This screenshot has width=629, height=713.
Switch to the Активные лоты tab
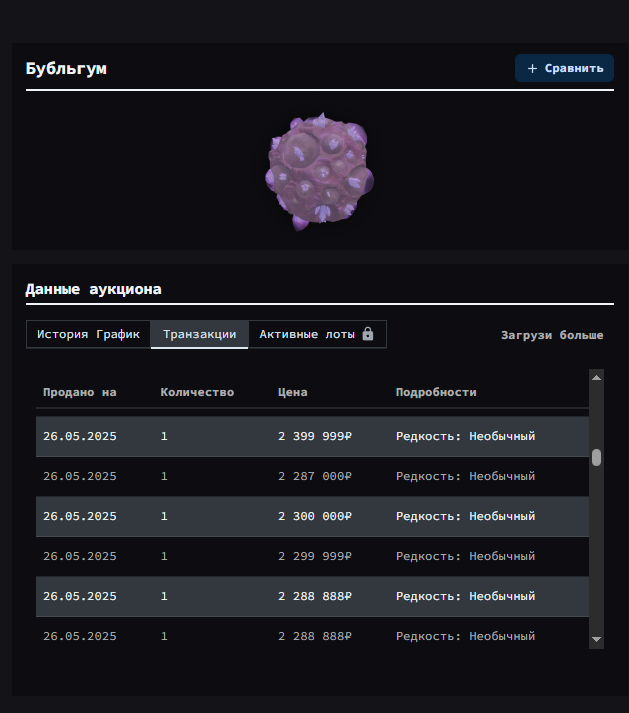click(x=317, y=334)
